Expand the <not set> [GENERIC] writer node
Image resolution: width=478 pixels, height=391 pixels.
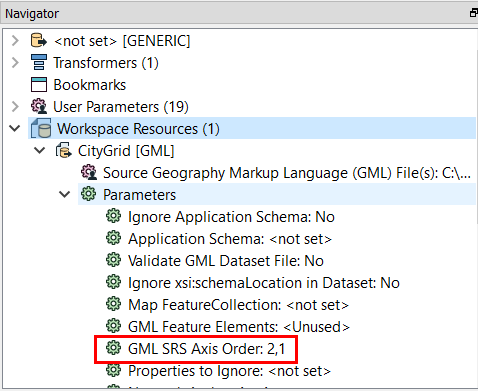click(x=15, y=41)
